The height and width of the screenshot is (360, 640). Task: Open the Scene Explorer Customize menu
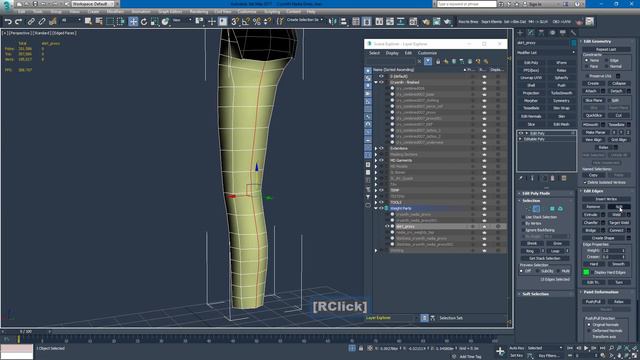pos(427,53)
